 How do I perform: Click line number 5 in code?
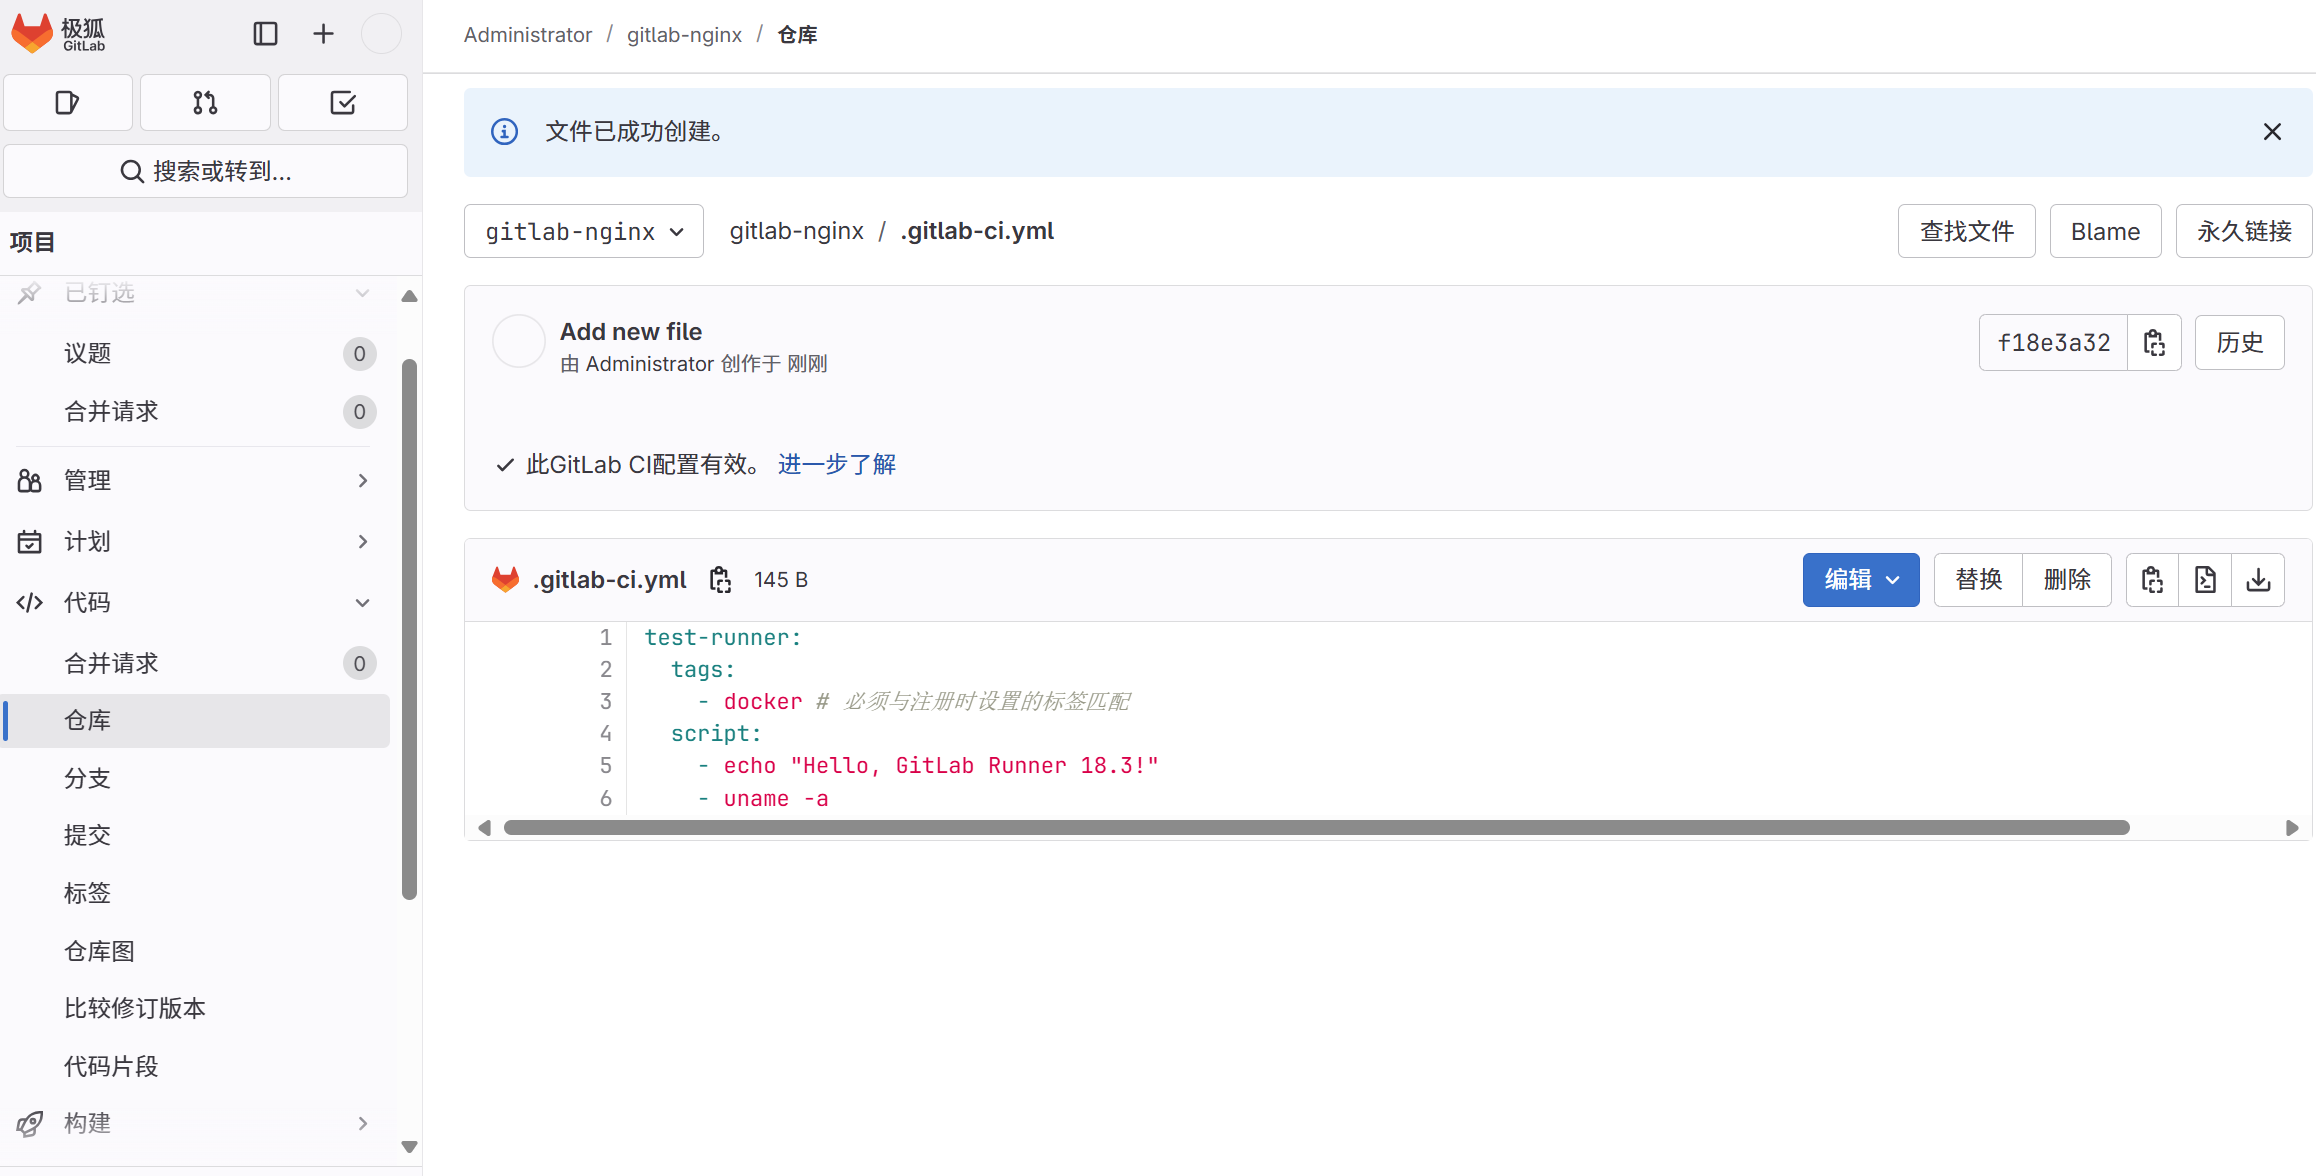(605, 766)
